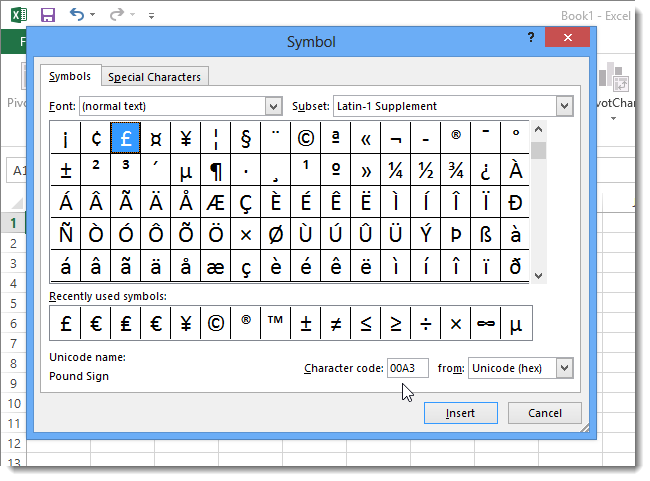The image size is (650, 481).
Task: Expand the Subset dropdown list
Action: pos(565,106)
